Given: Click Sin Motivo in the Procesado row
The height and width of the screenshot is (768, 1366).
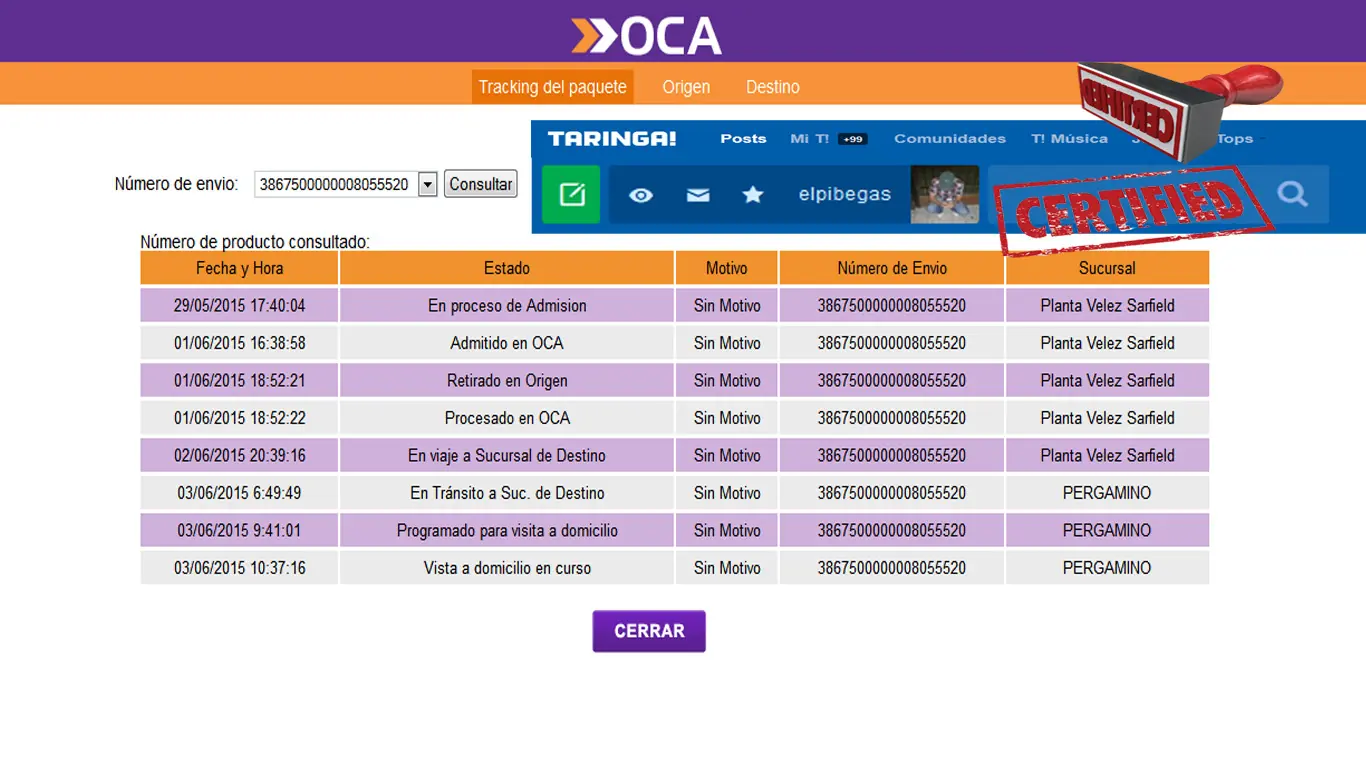Looking at the screenshot, I should coord(727,418).
